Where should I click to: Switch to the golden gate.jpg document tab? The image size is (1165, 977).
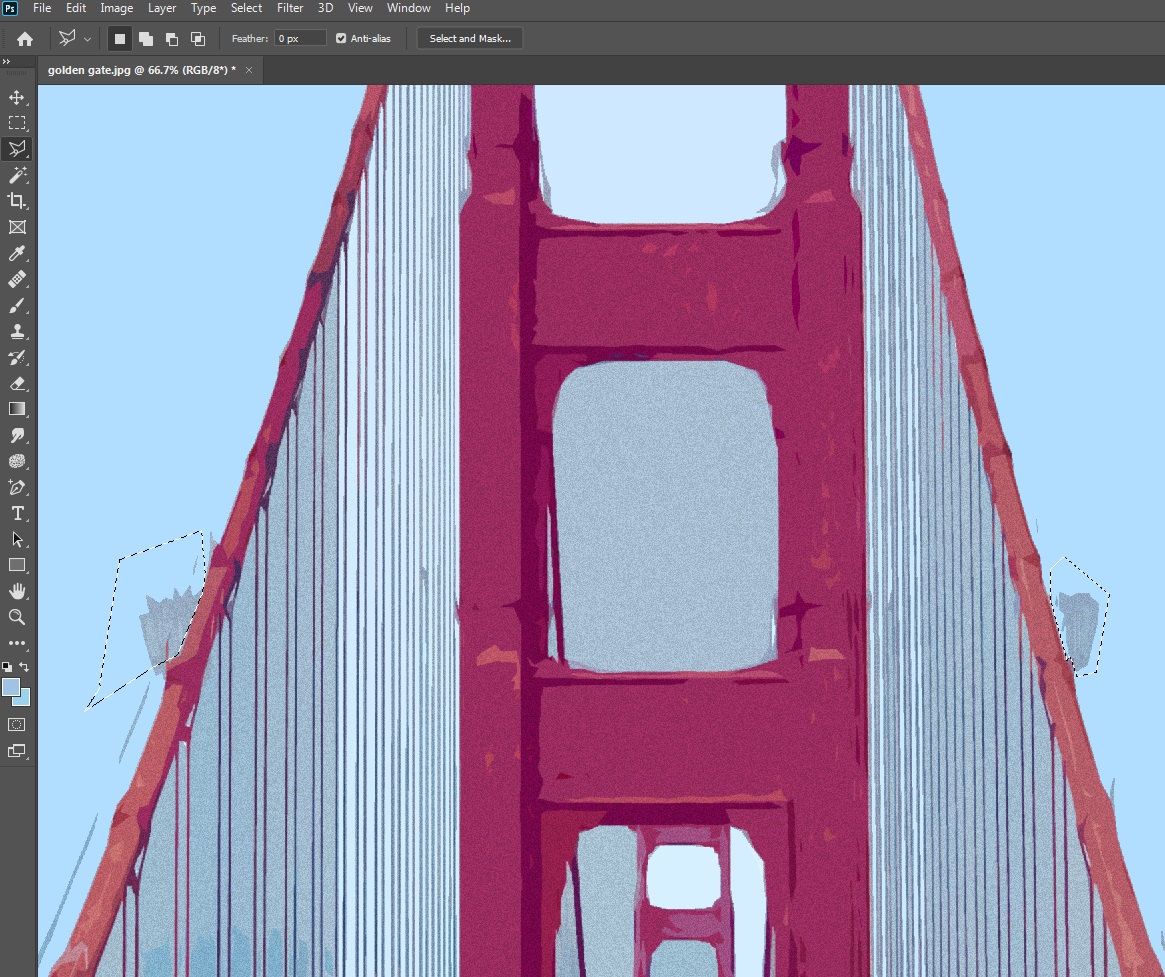[x=141, y=70]
